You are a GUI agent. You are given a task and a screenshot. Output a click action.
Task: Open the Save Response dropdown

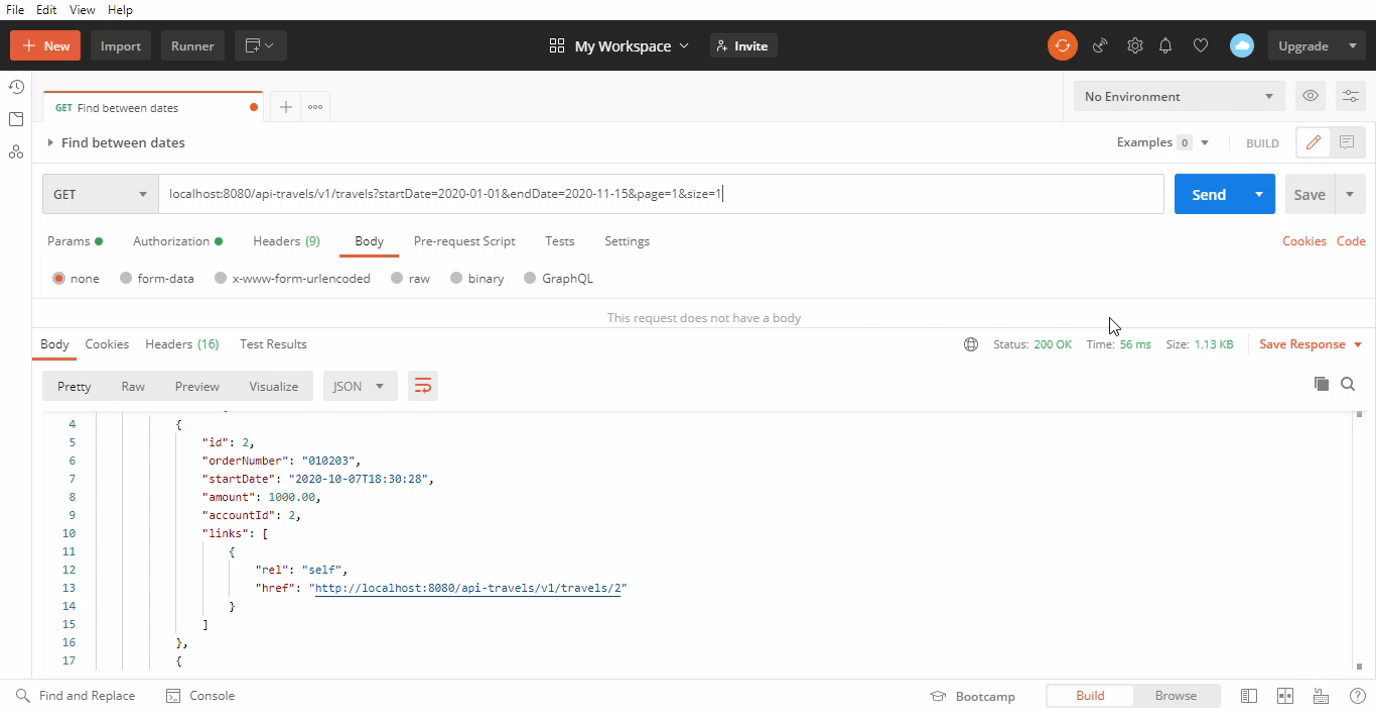[1310, 344]
